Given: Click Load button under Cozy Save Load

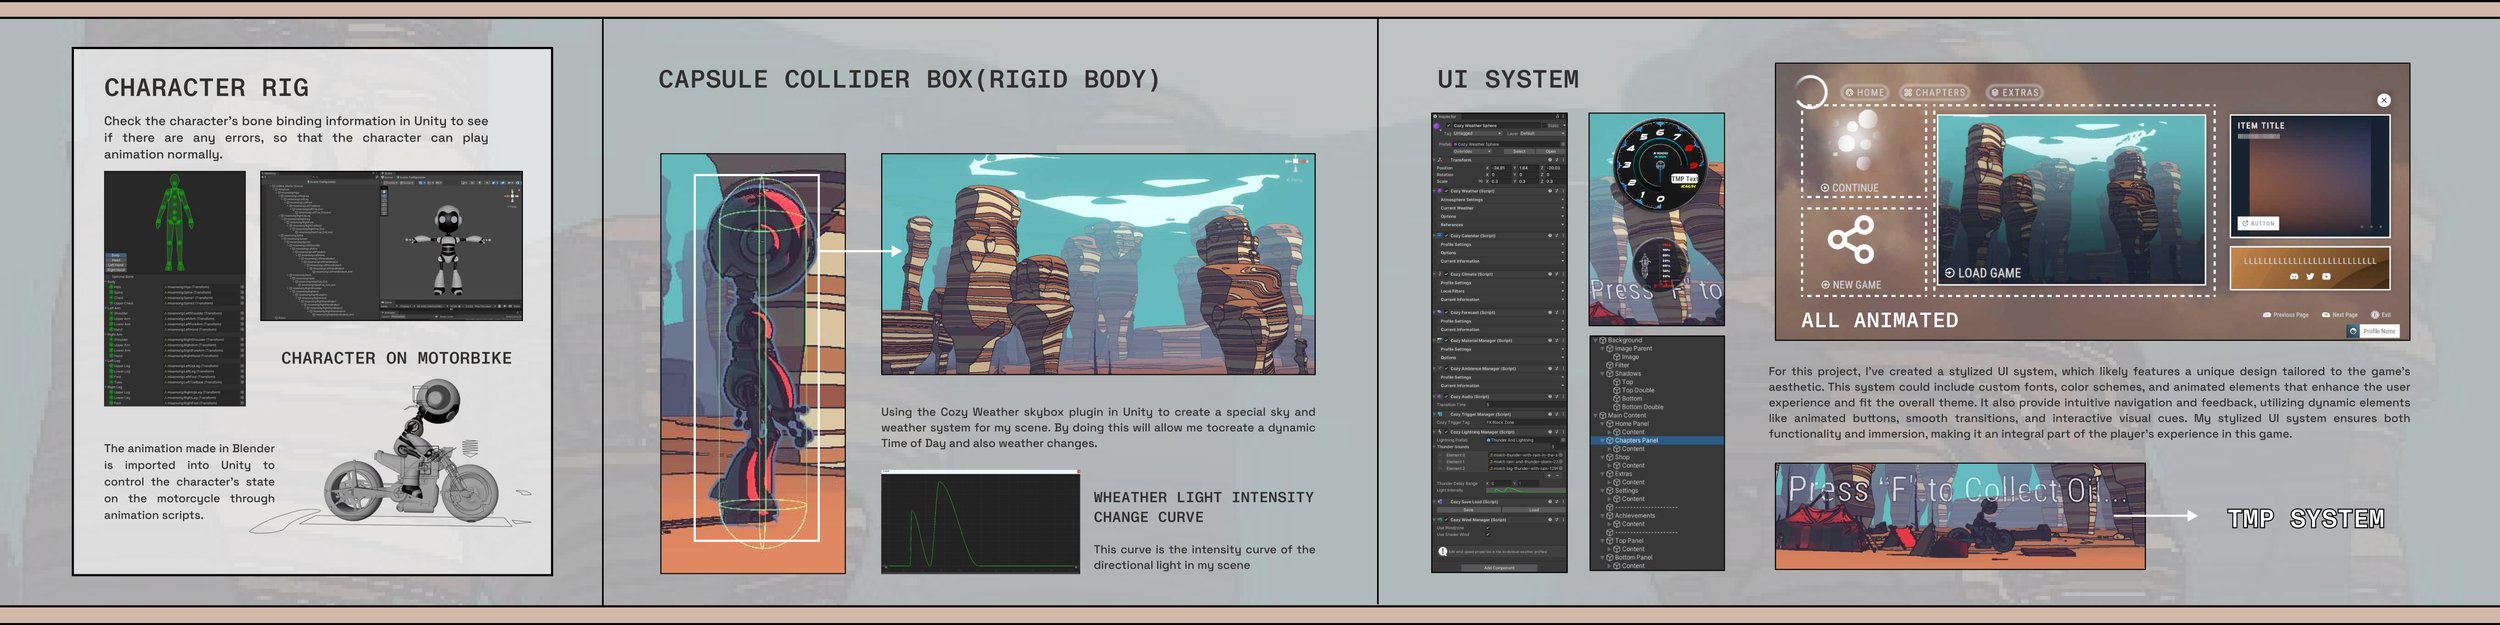Looking at the screenshot, I should point(1534,510).
